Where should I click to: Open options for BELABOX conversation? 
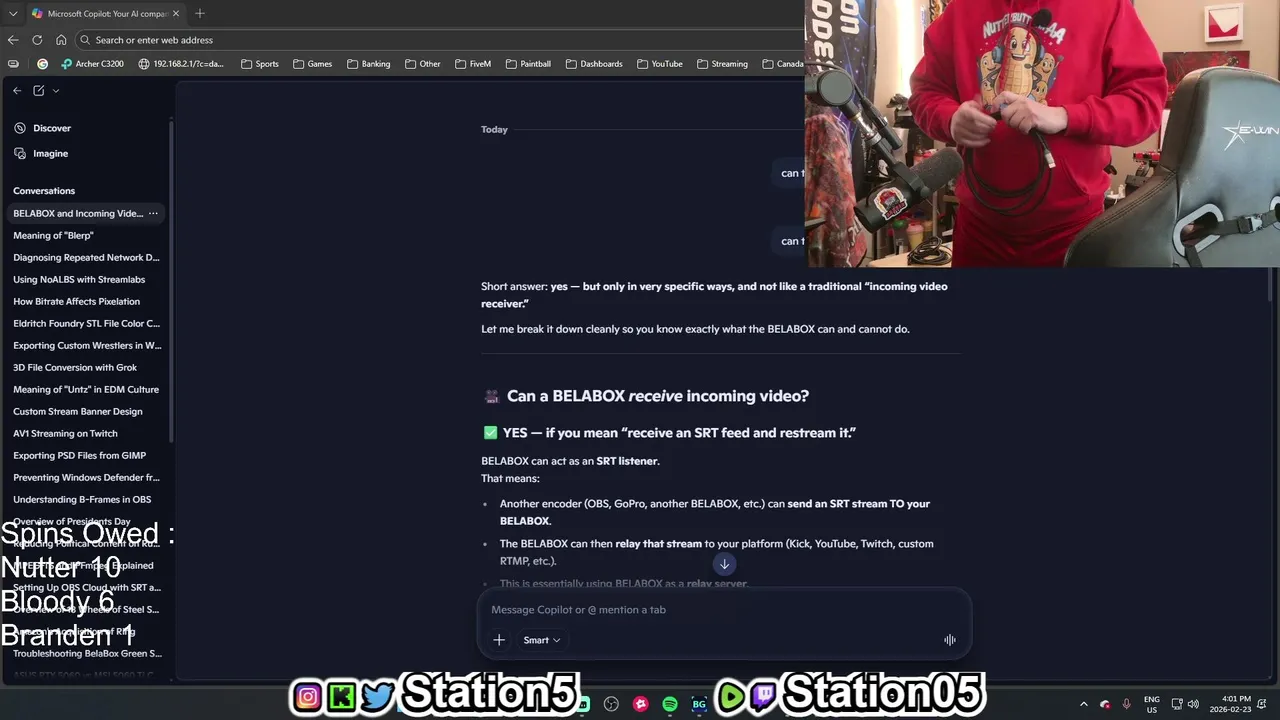(x=153, y=213)
